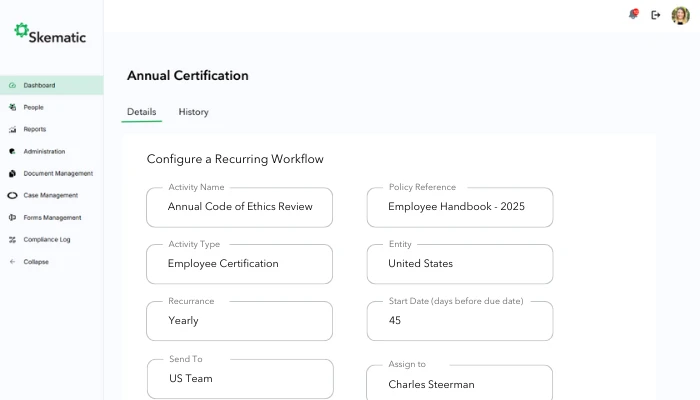Click the logout icon in header

pyautogui.click(x=656, y=15)
